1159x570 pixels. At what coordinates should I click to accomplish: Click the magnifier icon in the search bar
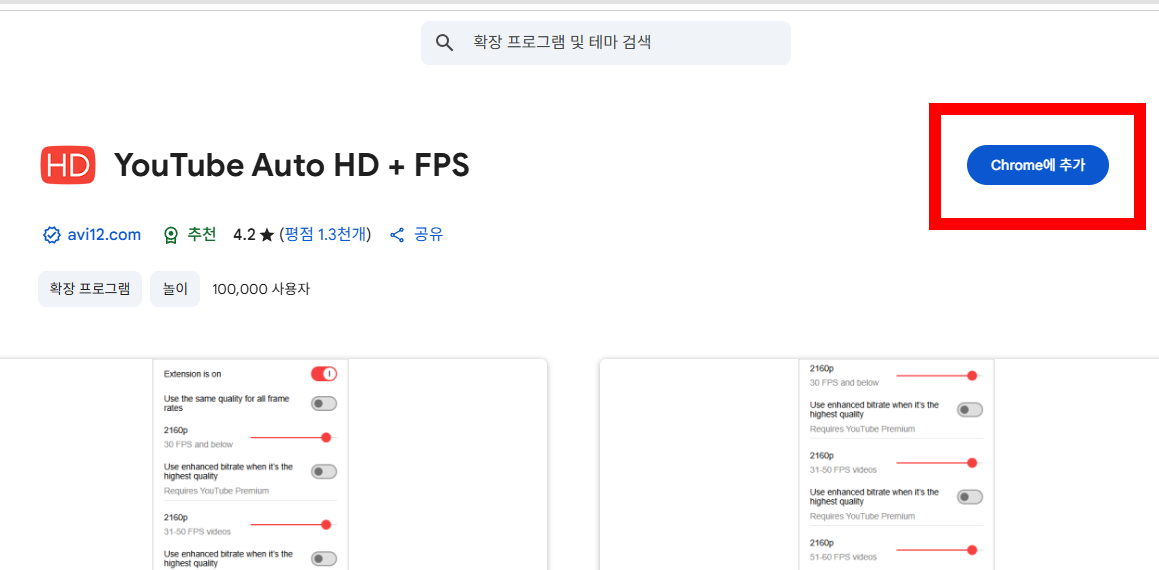(444, 43)
